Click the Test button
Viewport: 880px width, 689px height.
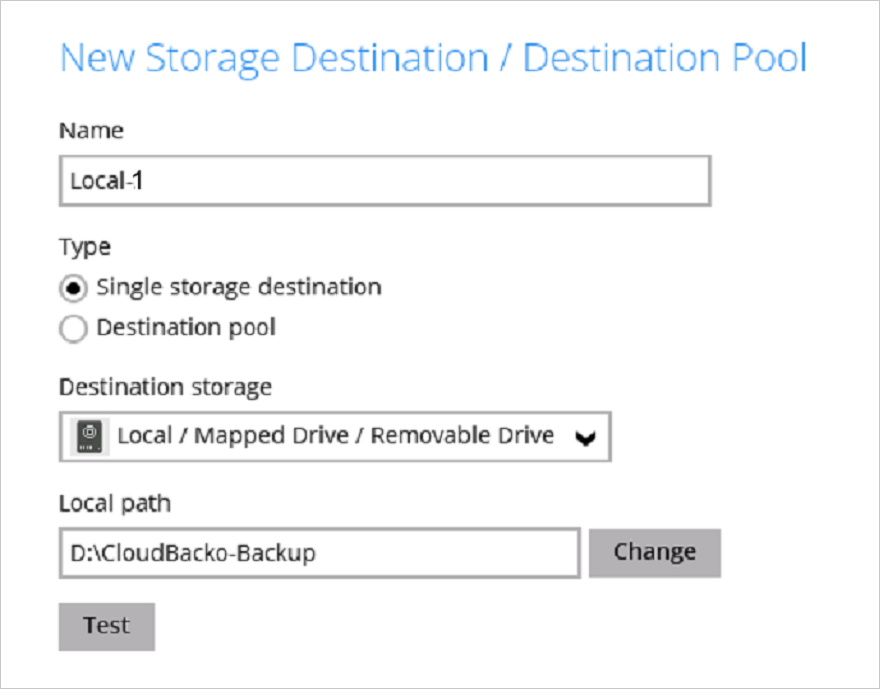click(x=107, y=627)
